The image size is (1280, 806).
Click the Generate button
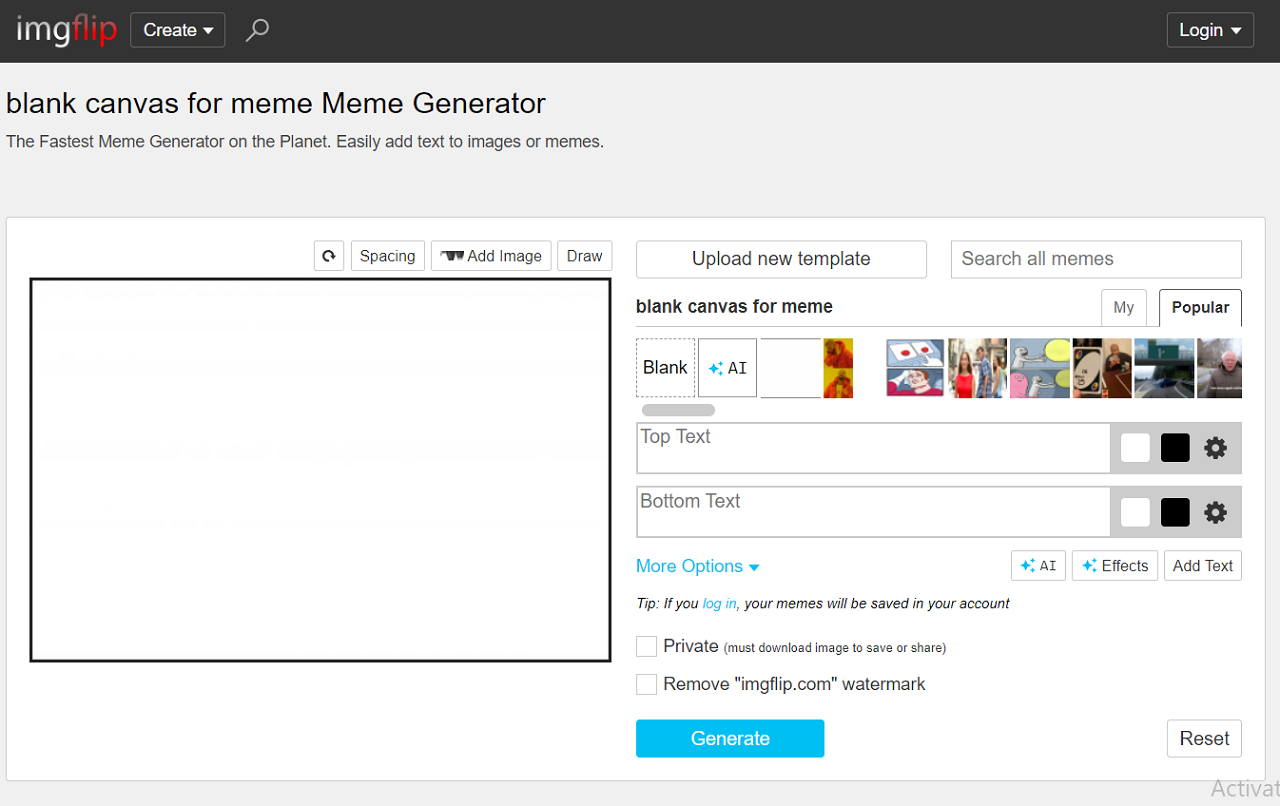tap(730, 738)
